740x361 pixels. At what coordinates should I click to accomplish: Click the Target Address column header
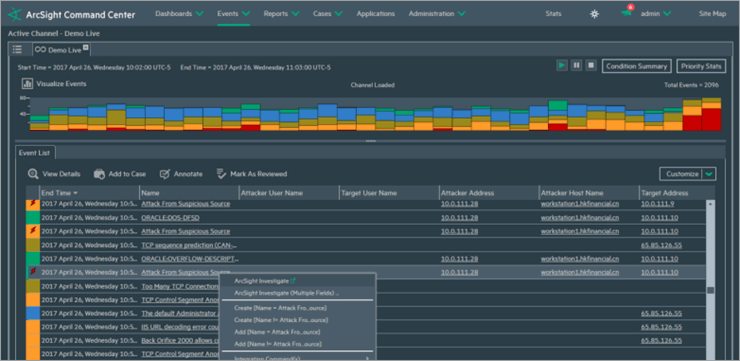pyautogui.click(x=676, y=193)
